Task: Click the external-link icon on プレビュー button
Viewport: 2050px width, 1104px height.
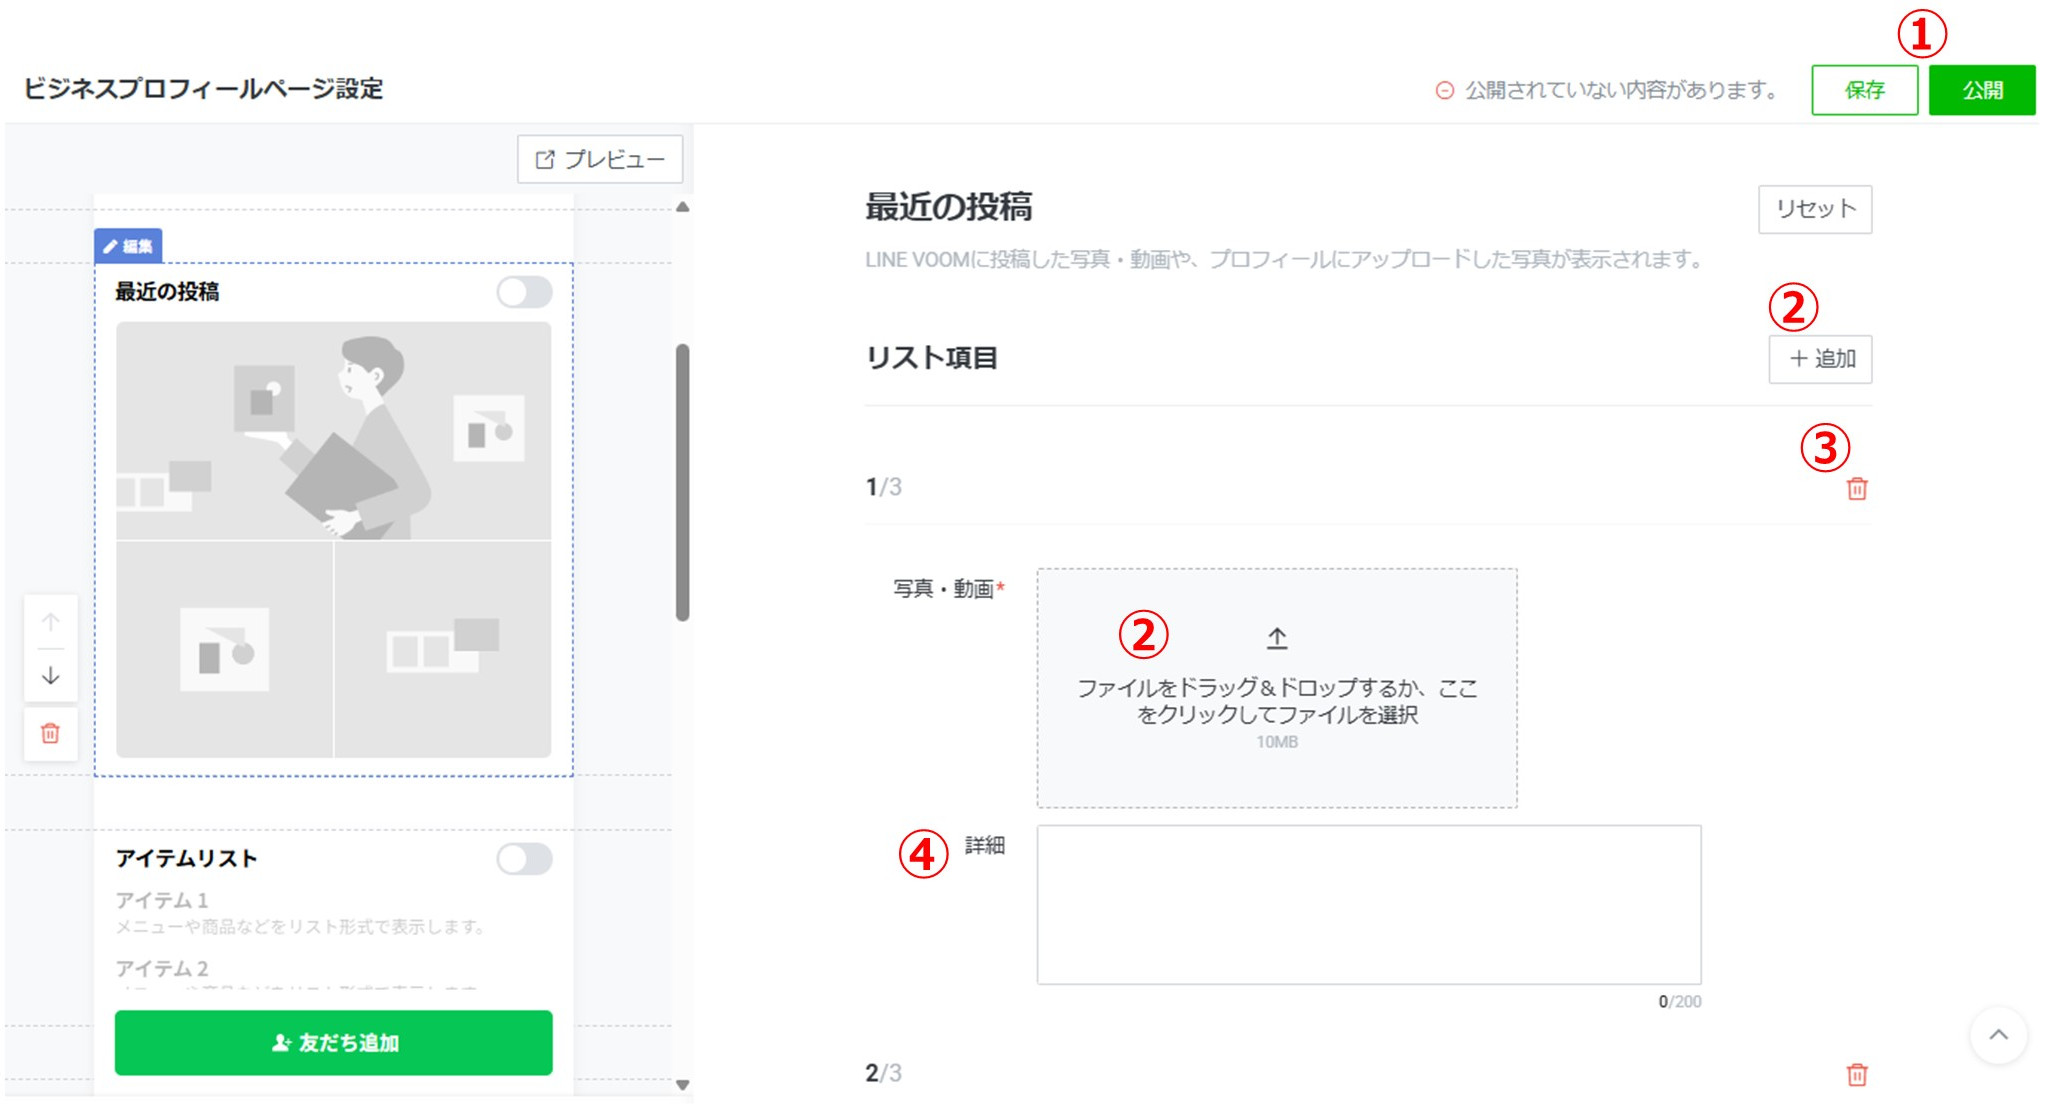Action: pos(545,158)
